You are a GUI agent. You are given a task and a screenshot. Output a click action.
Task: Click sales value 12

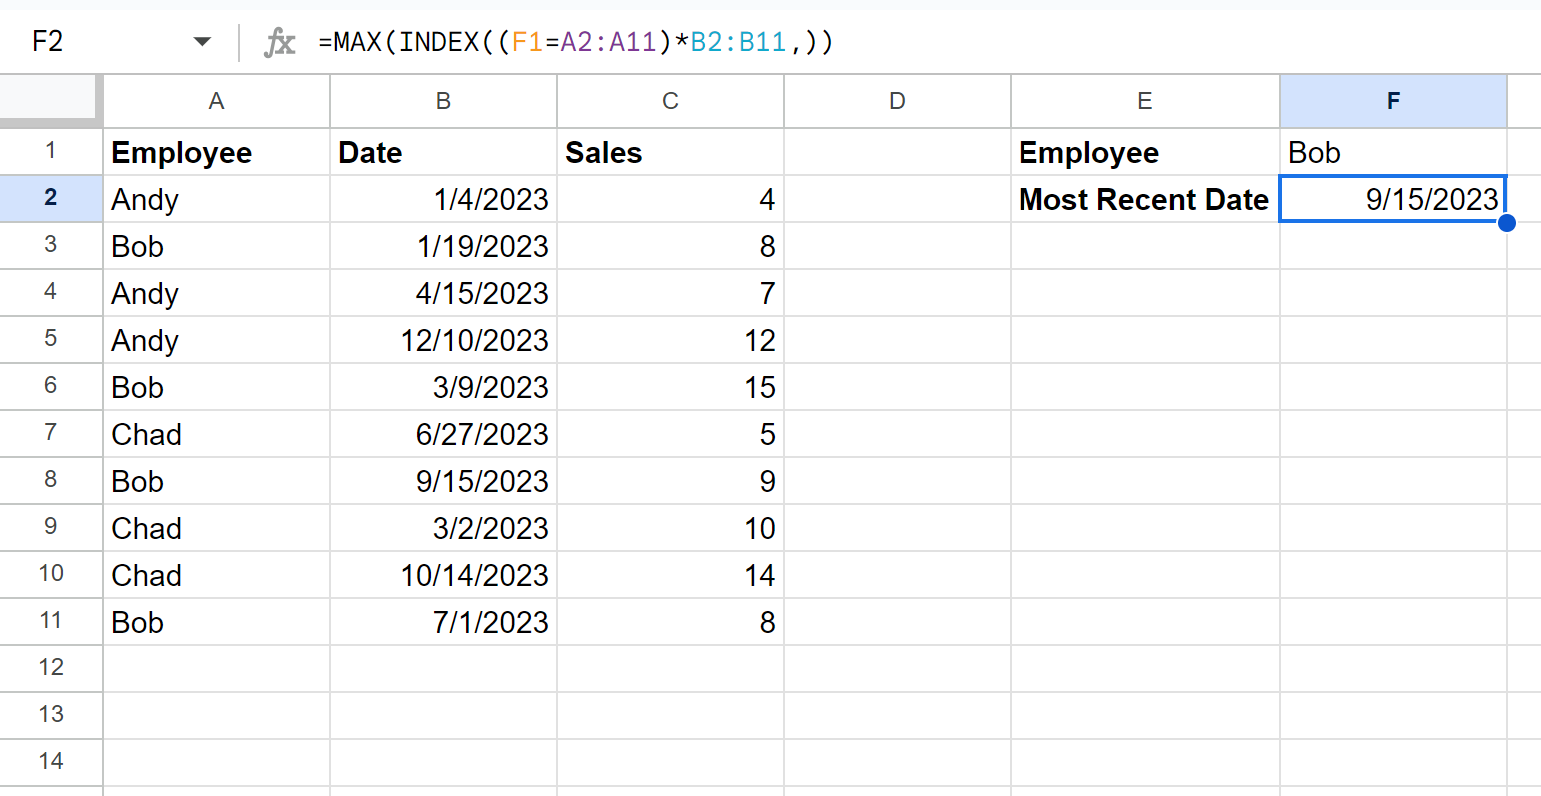click(x=670, y=340)
